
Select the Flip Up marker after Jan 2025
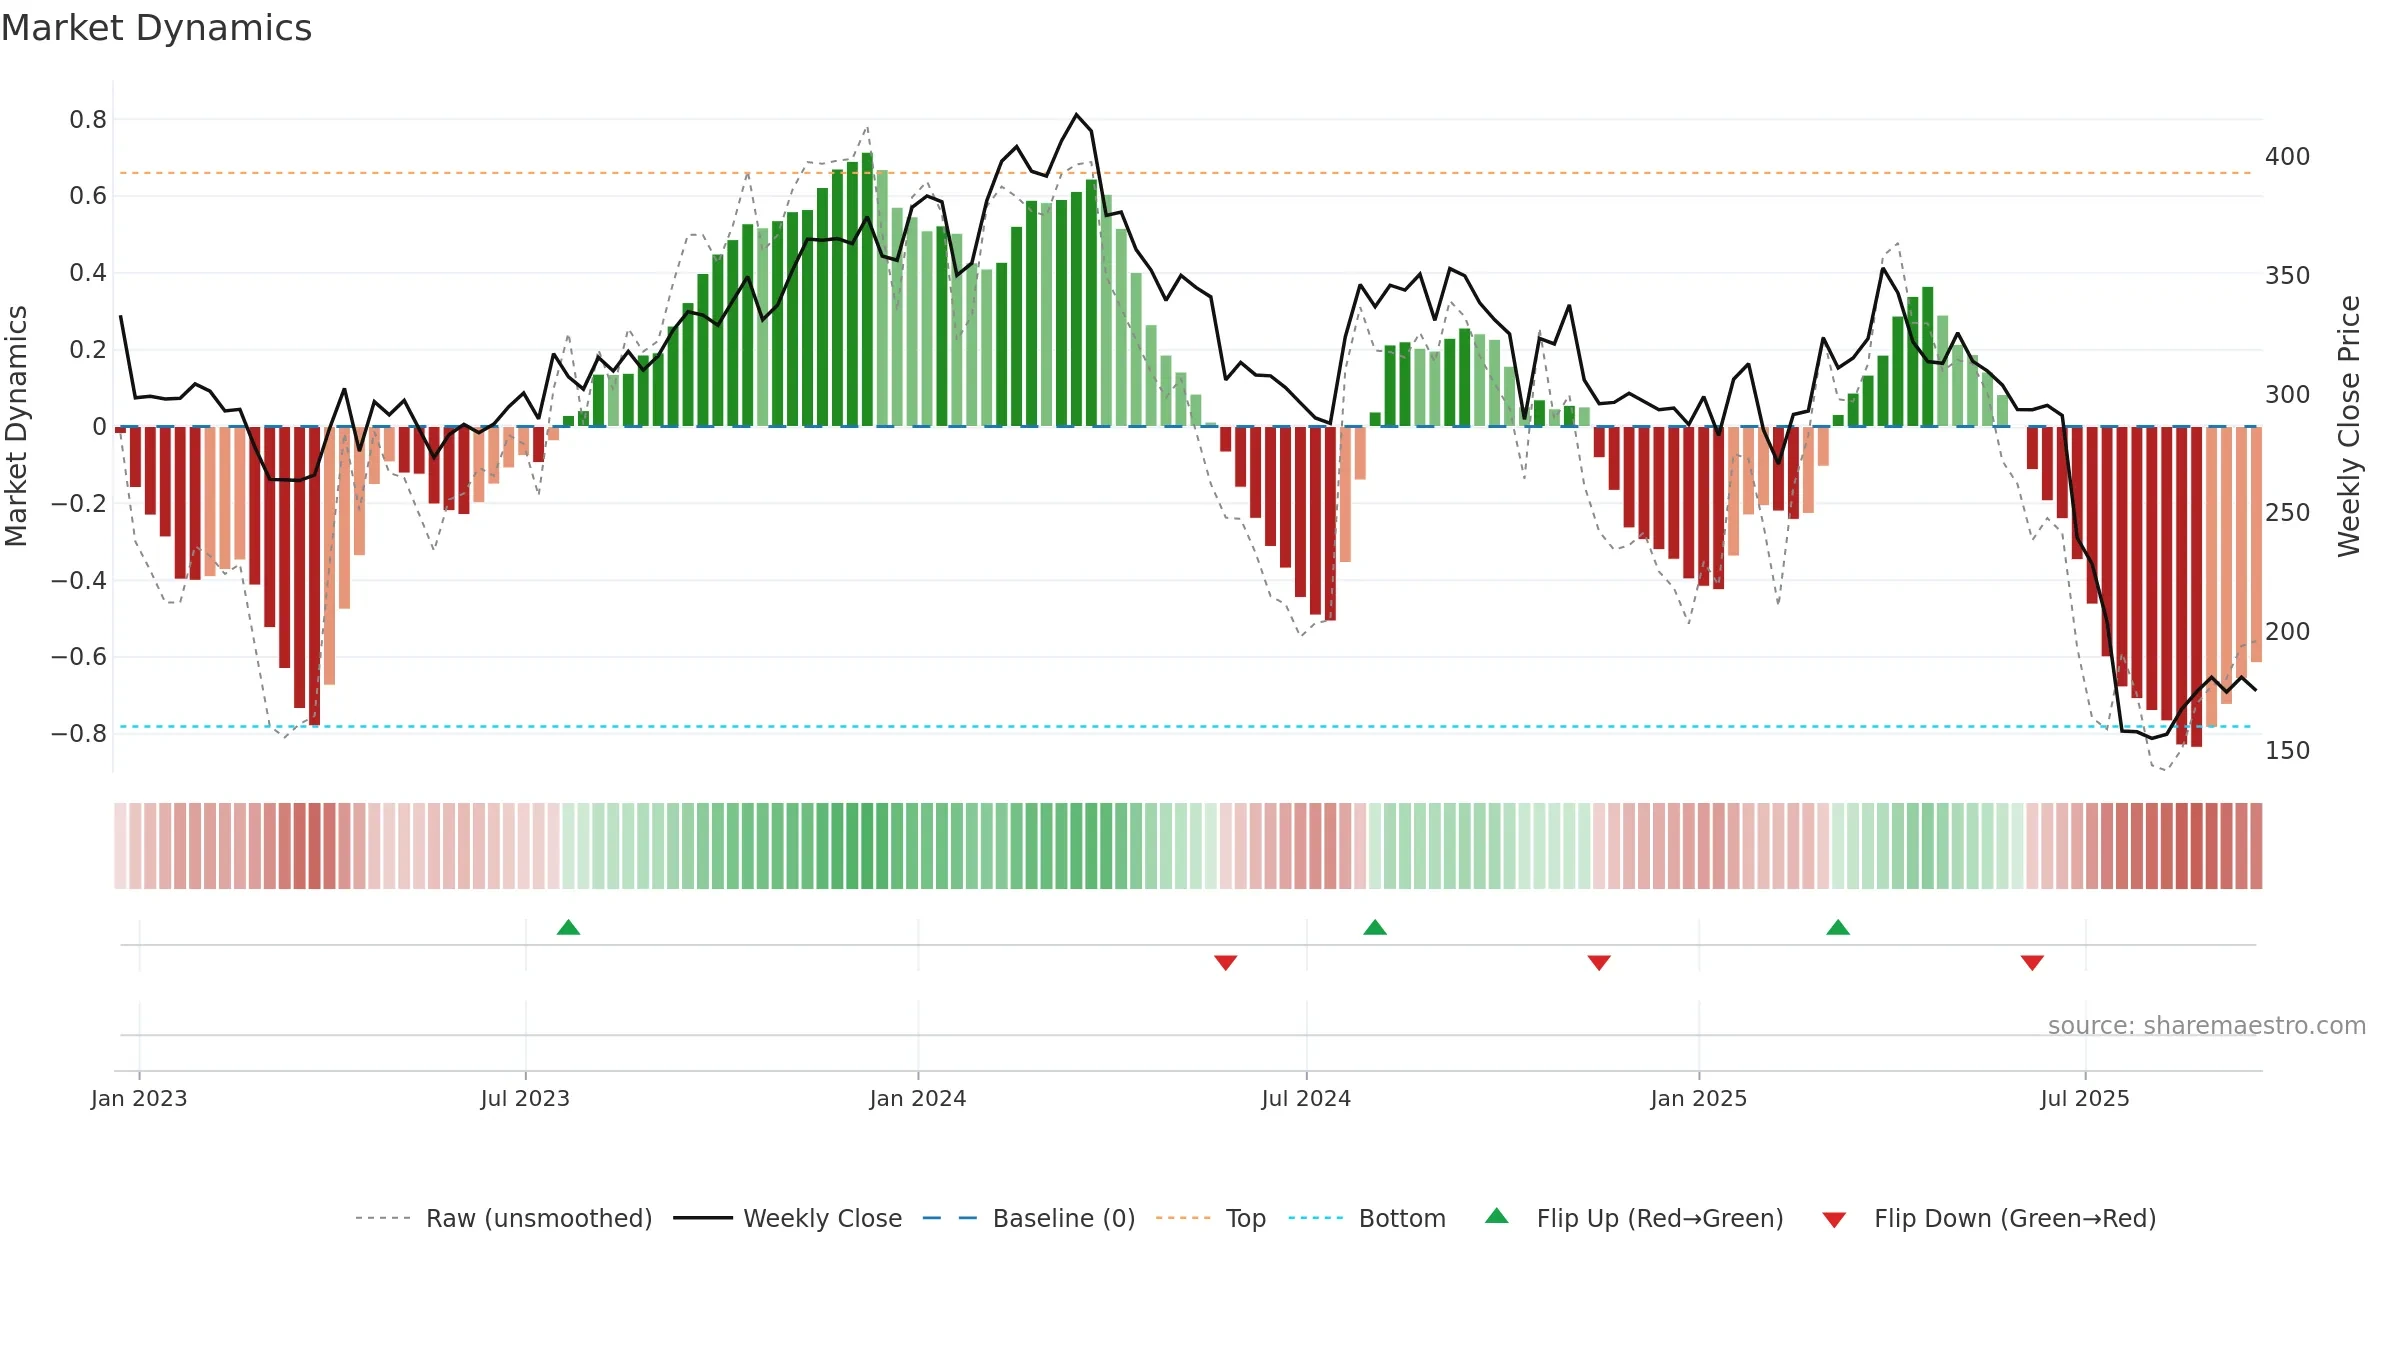(x=1838, y=927)
